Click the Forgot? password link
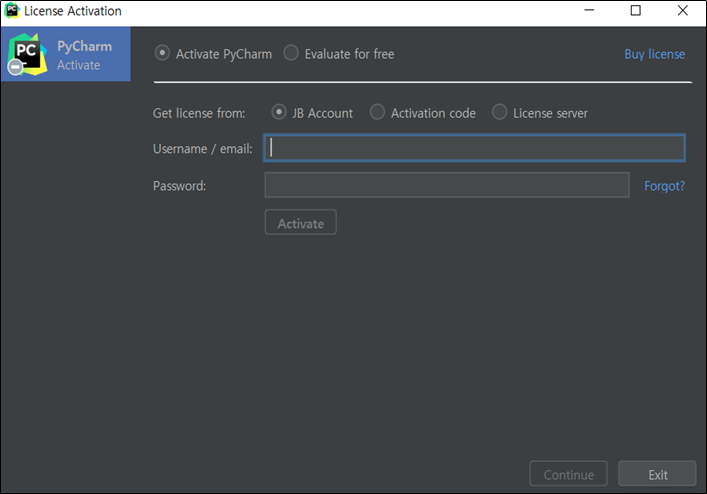Viewport: 707px width, 494px height. 664,186
